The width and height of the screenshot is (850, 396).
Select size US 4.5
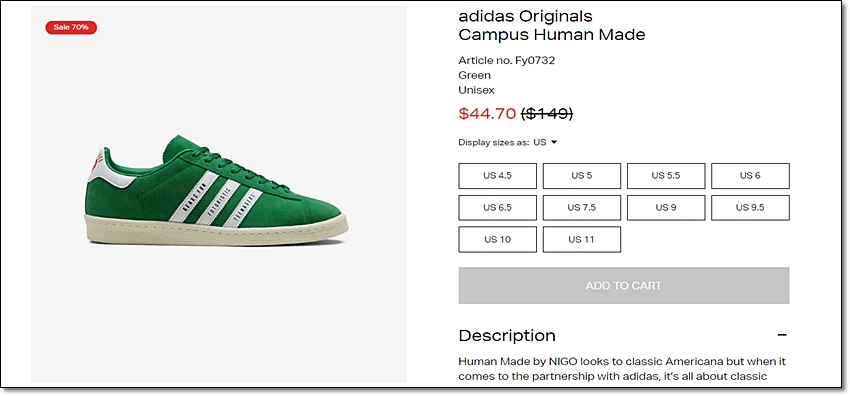tap(497, 176)
